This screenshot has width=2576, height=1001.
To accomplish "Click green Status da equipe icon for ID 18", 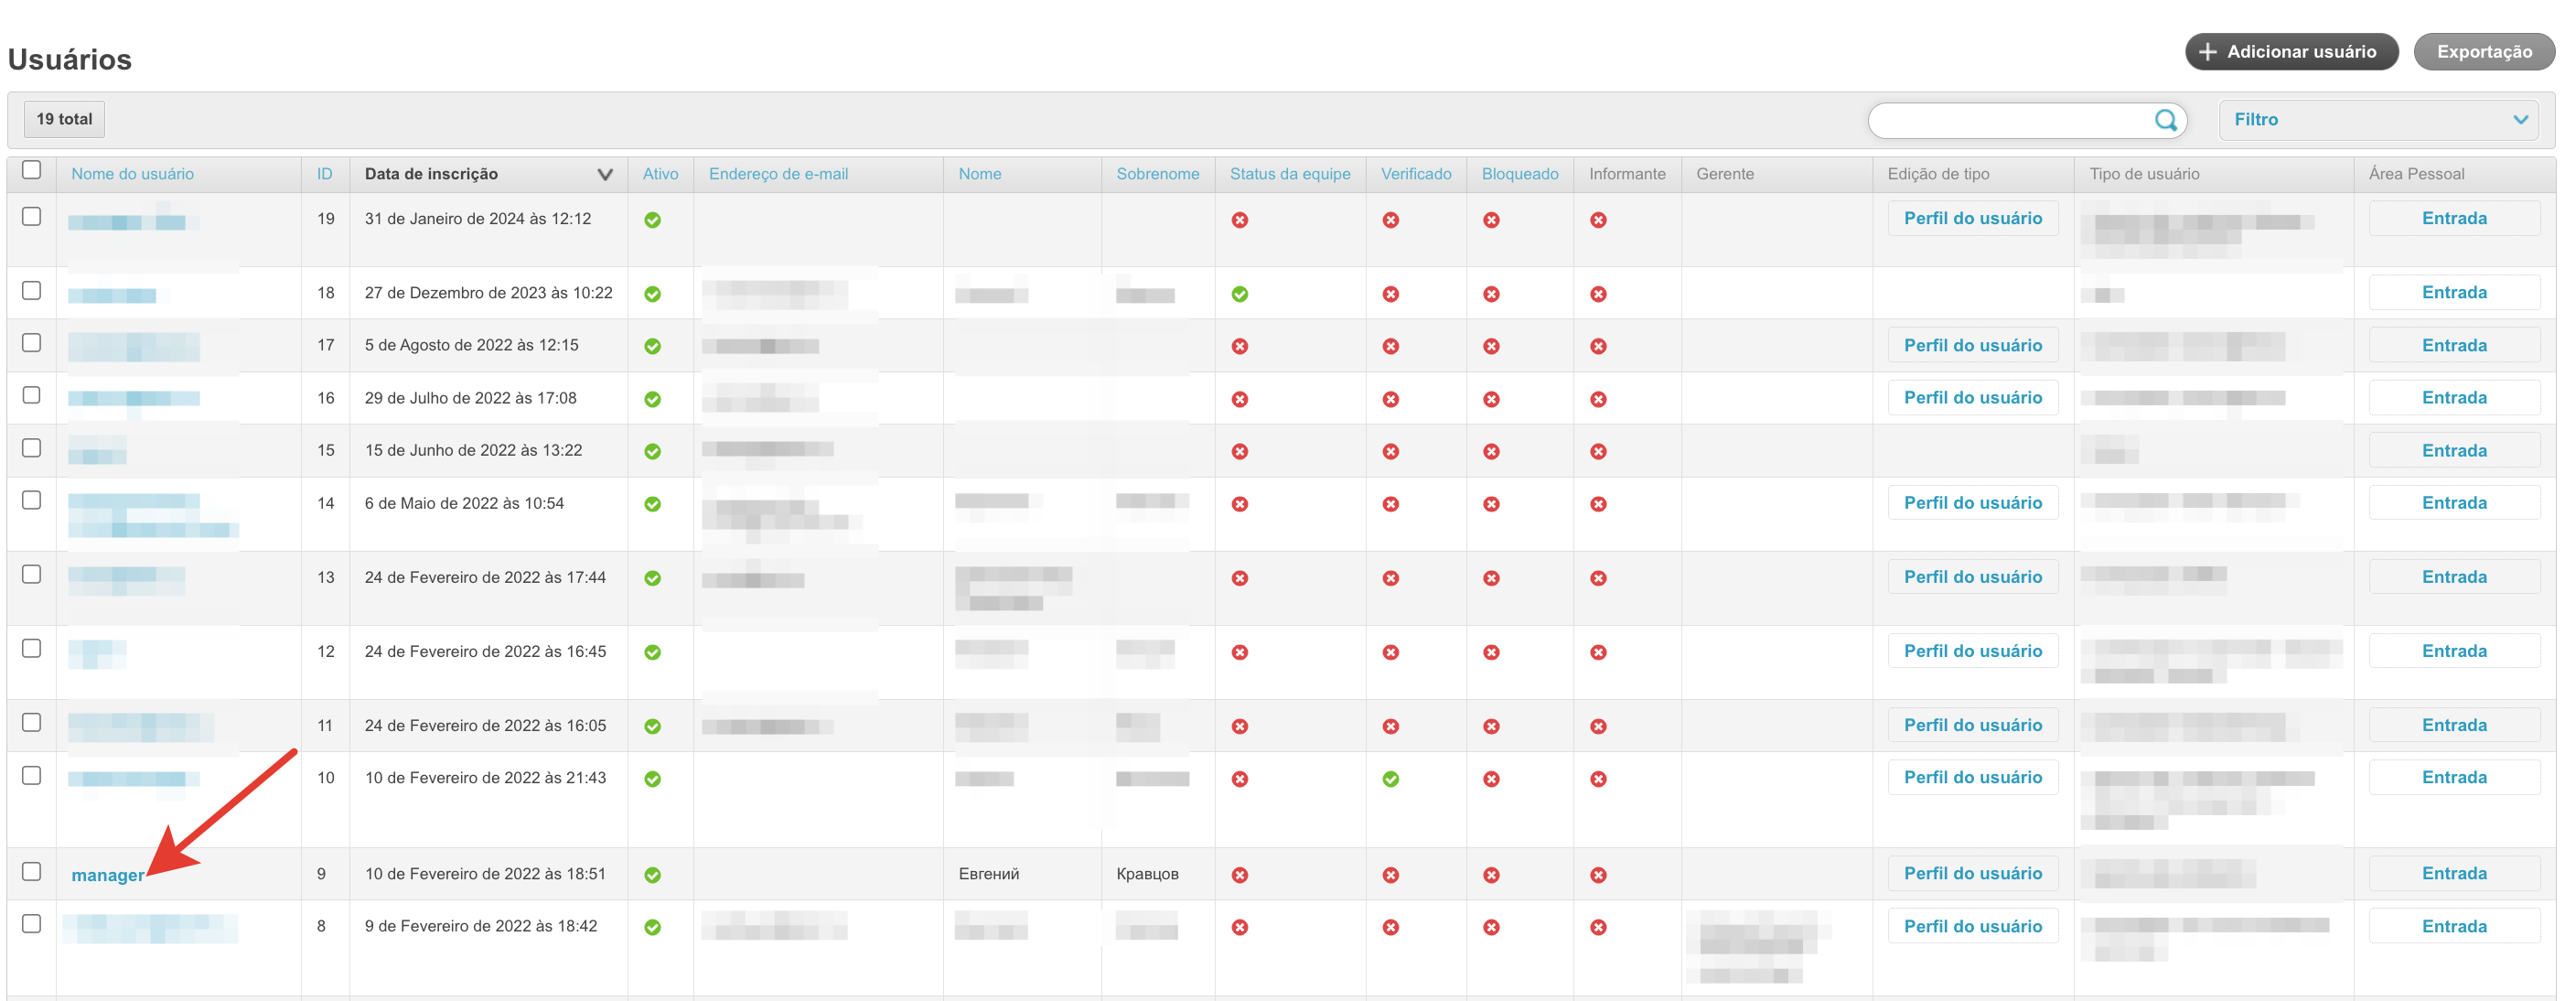I will [1239, 294].
